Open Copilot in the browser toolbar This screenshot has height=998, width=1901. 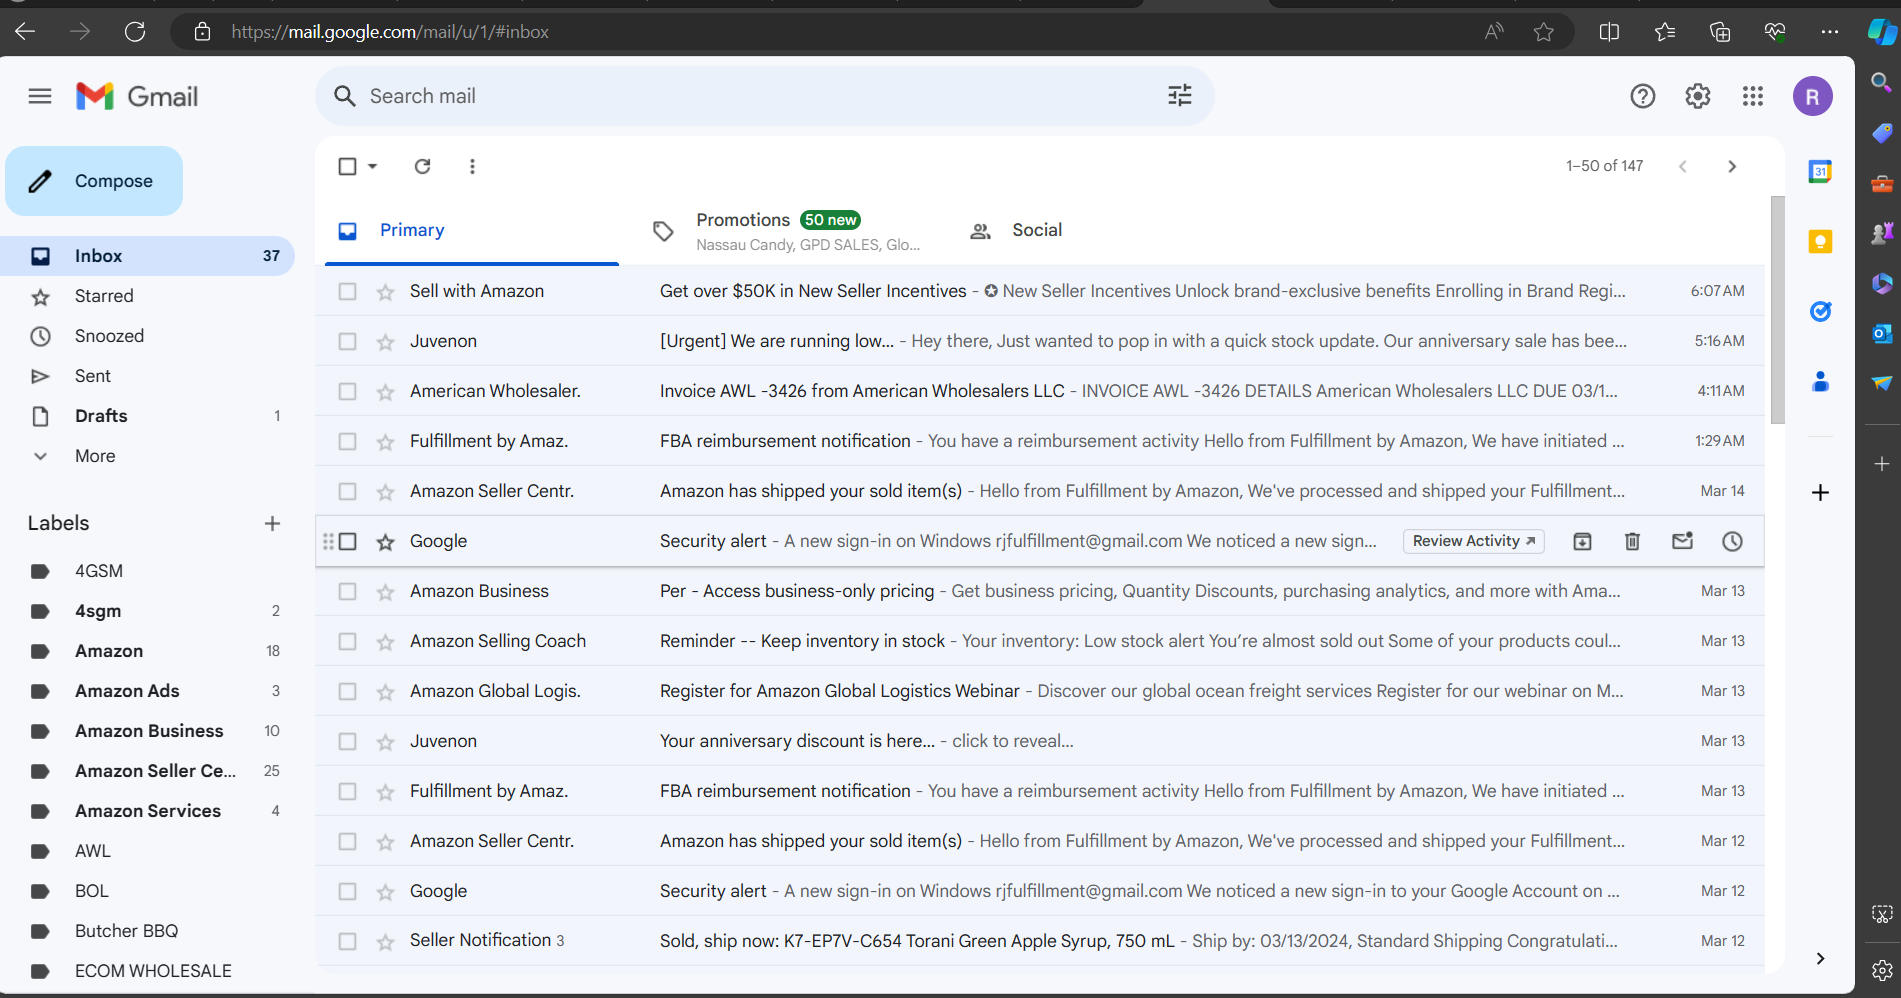[x=1881, y=32]
